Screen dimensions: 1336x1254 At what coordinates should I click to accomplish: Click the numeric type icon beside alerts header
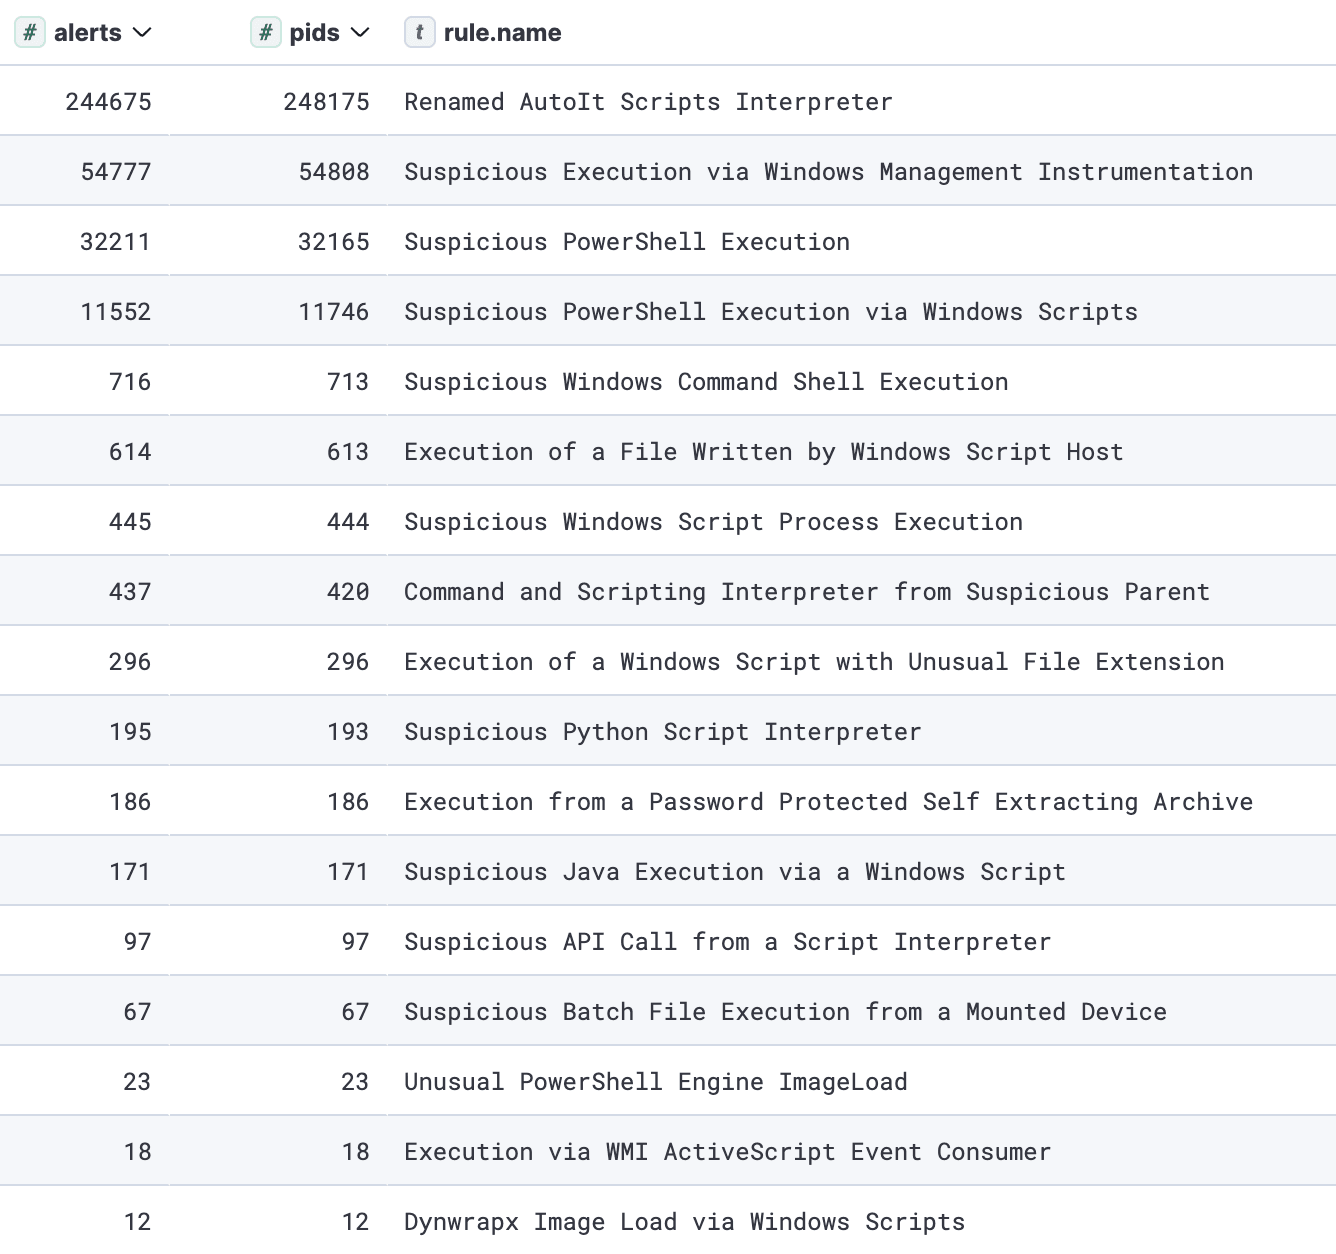tap(30, 32)
